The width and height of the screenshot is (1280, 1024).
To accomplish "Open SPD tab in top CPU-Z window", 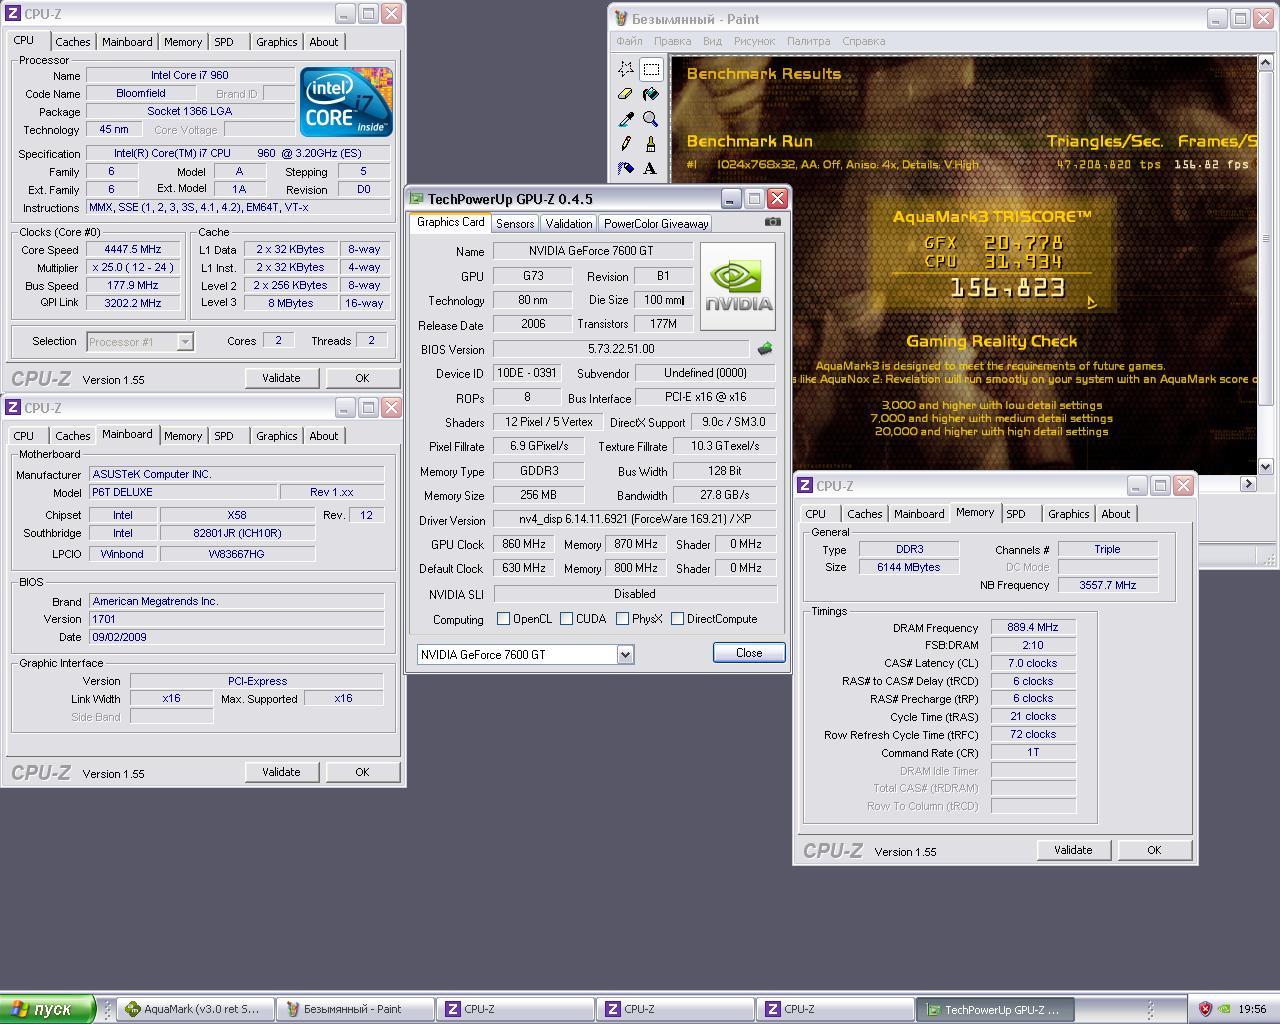I will coord(224,42).
